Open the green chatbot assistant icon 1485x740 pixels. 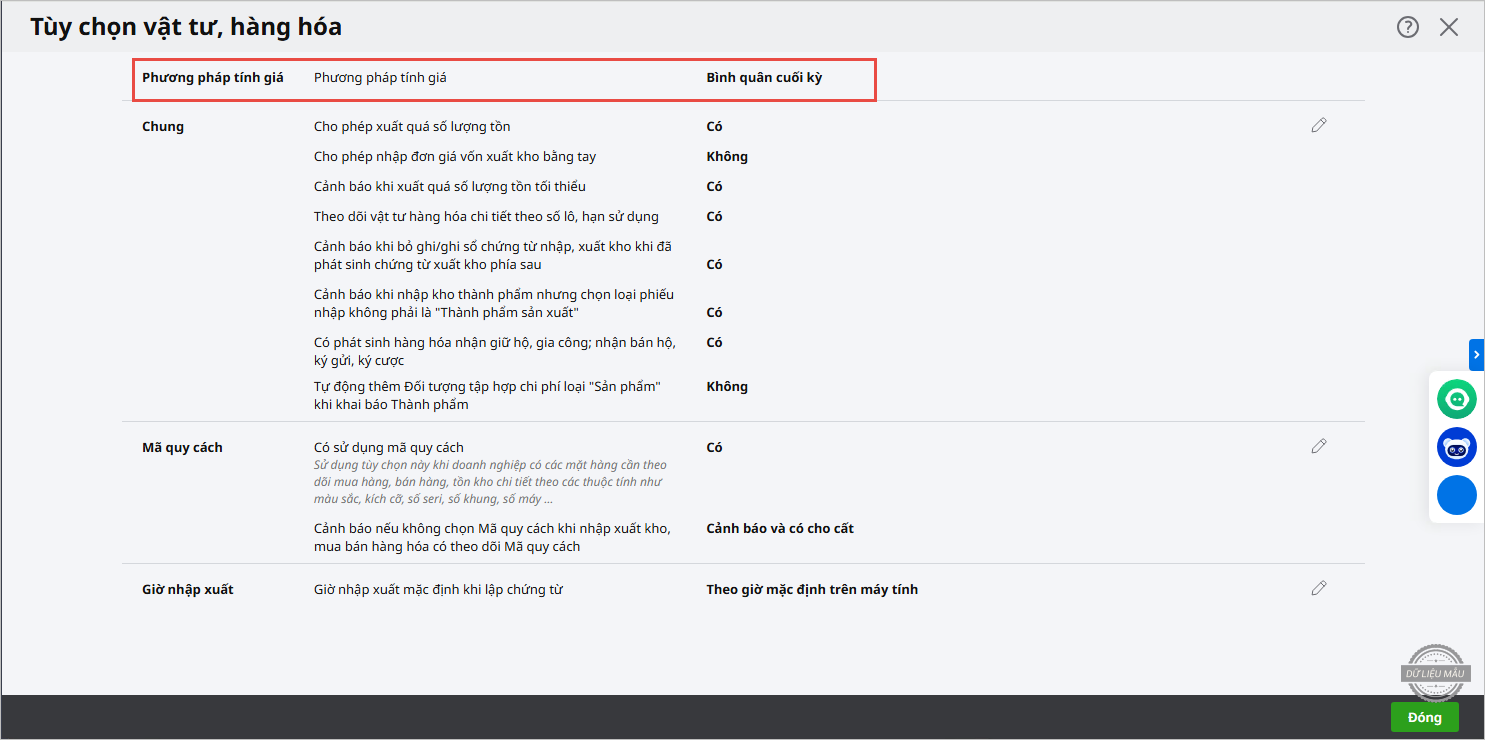pyautogui.click(x=1456, y=399)
